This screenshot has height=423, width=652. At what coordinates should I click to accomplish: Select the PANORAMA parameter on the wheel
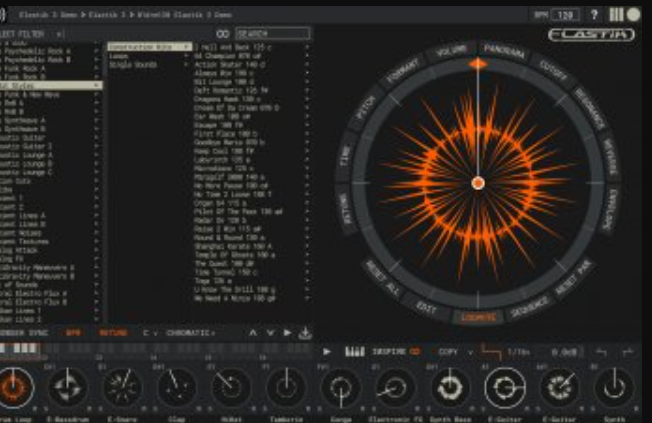tap(504, 52)
